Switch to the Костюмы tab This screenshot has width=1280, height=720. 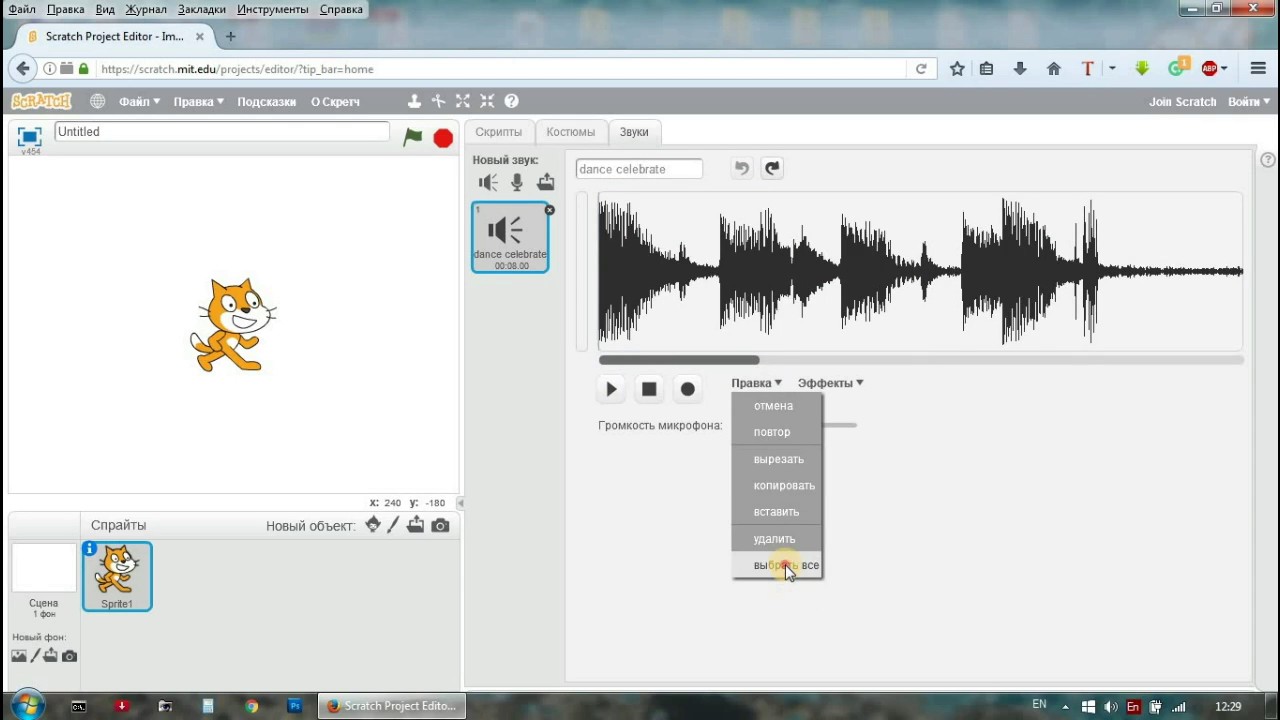click(570, 132)
